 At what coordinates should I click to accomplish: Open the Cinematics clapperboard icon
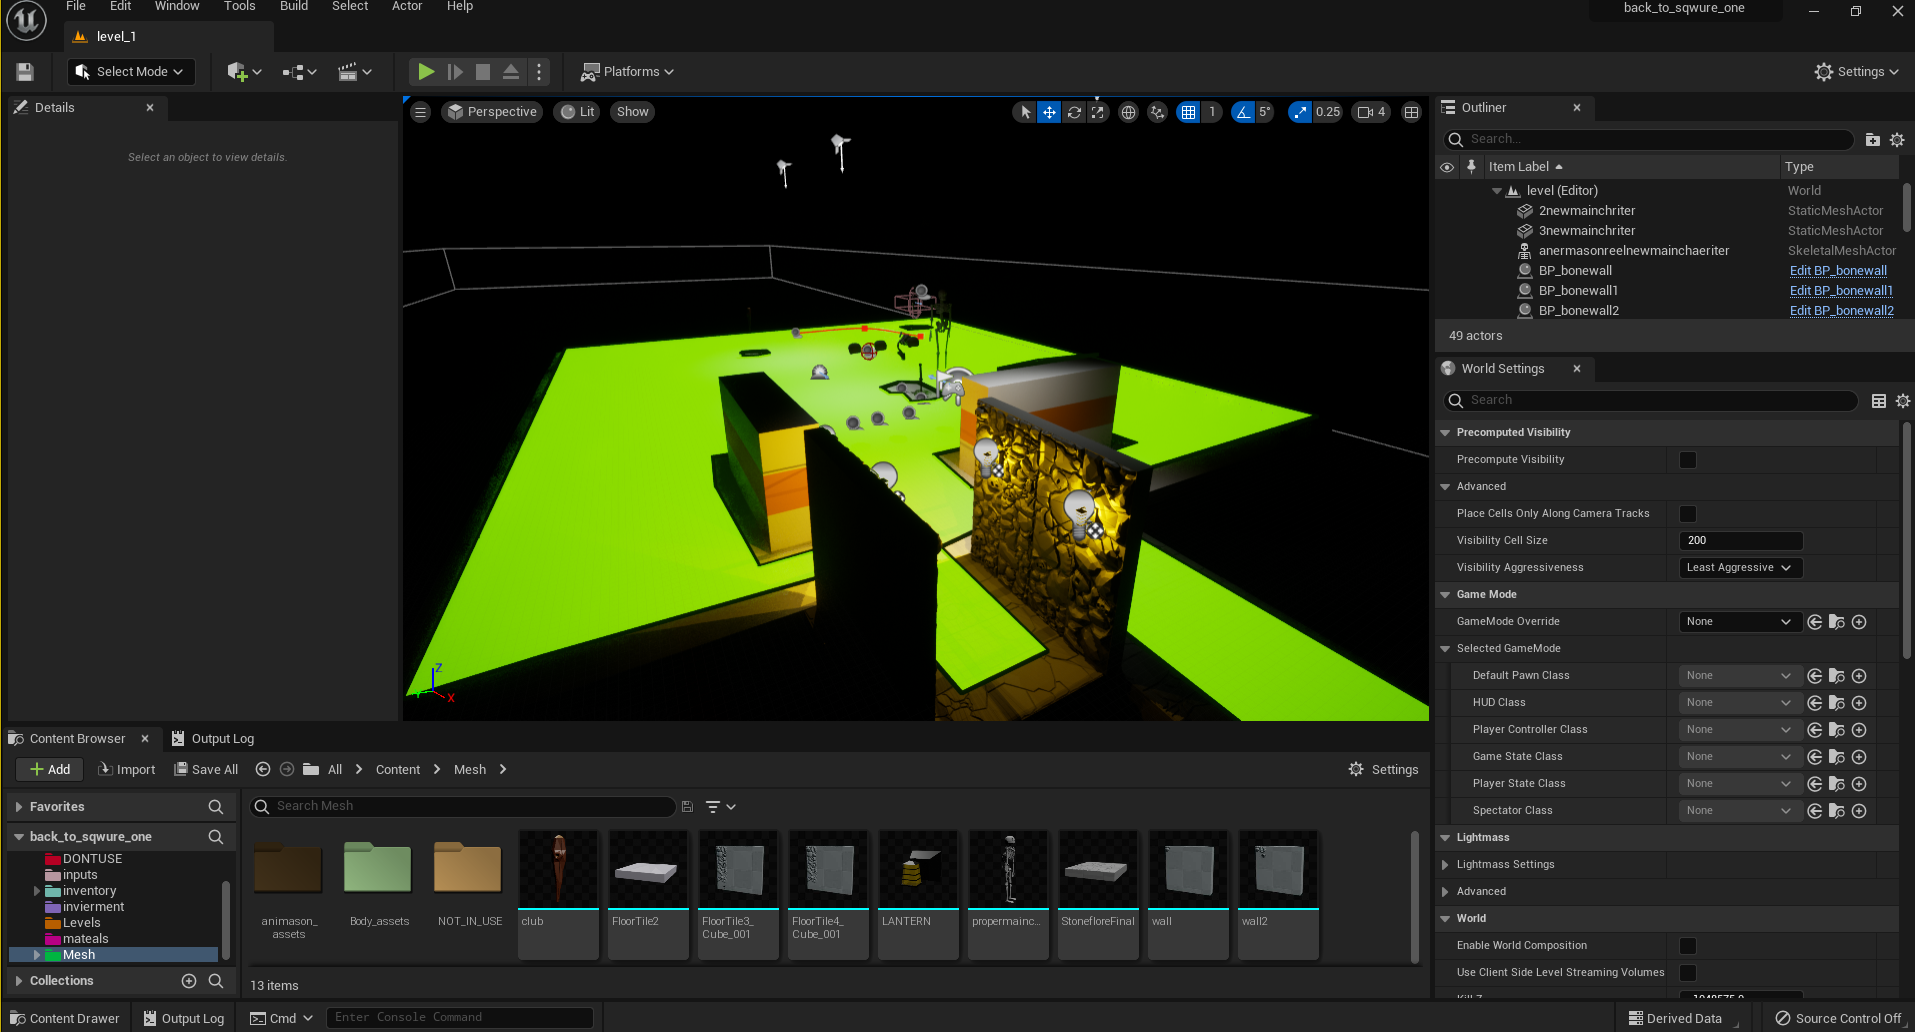[354, 72]
